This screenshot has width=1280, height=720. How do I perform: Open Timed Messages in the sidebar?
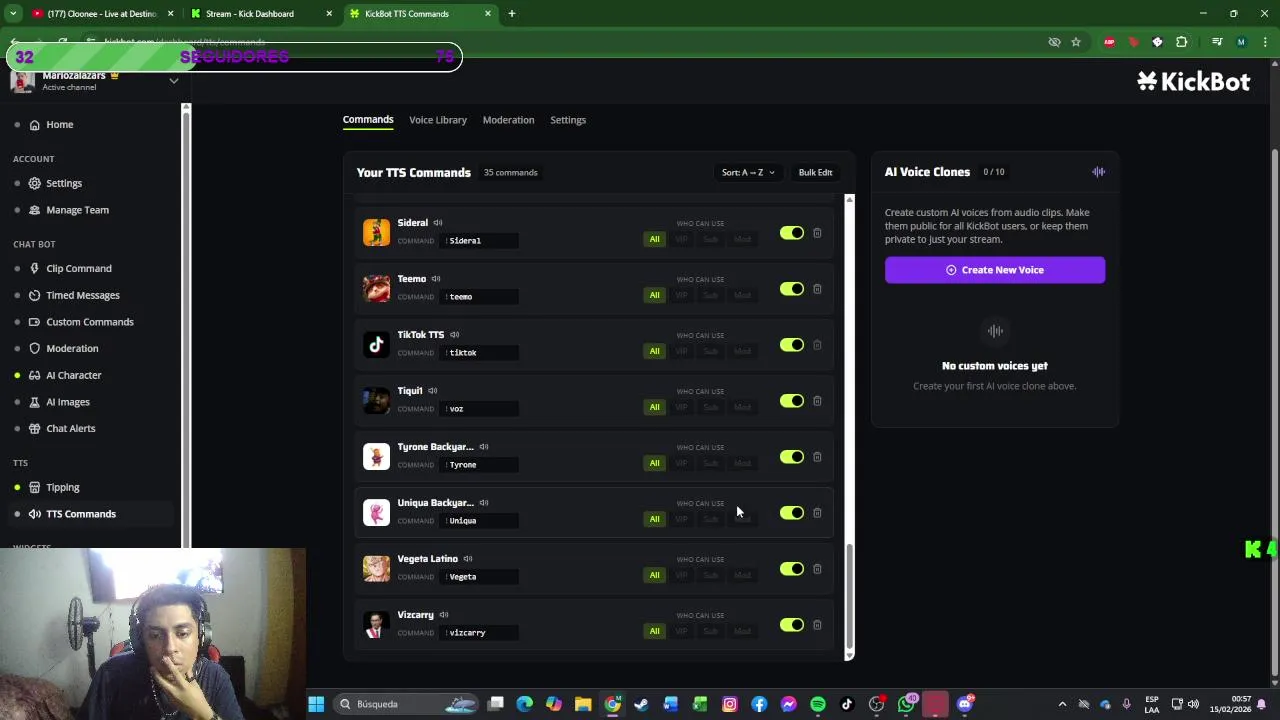(83, 296)
